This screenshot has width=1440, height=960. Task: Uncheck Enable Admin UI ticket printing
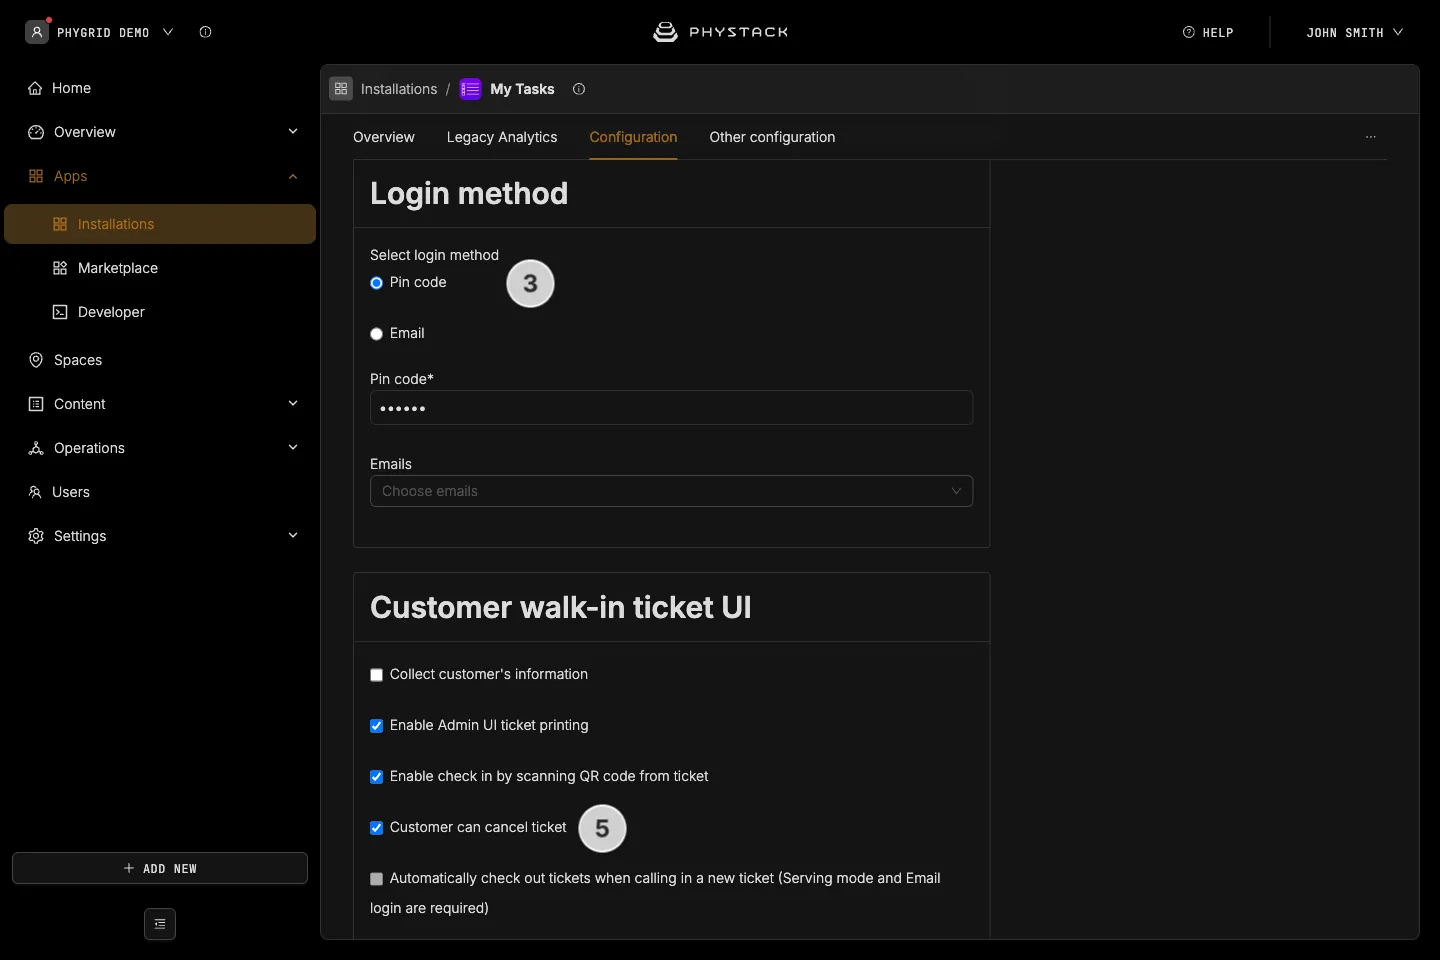pos(377,726)
